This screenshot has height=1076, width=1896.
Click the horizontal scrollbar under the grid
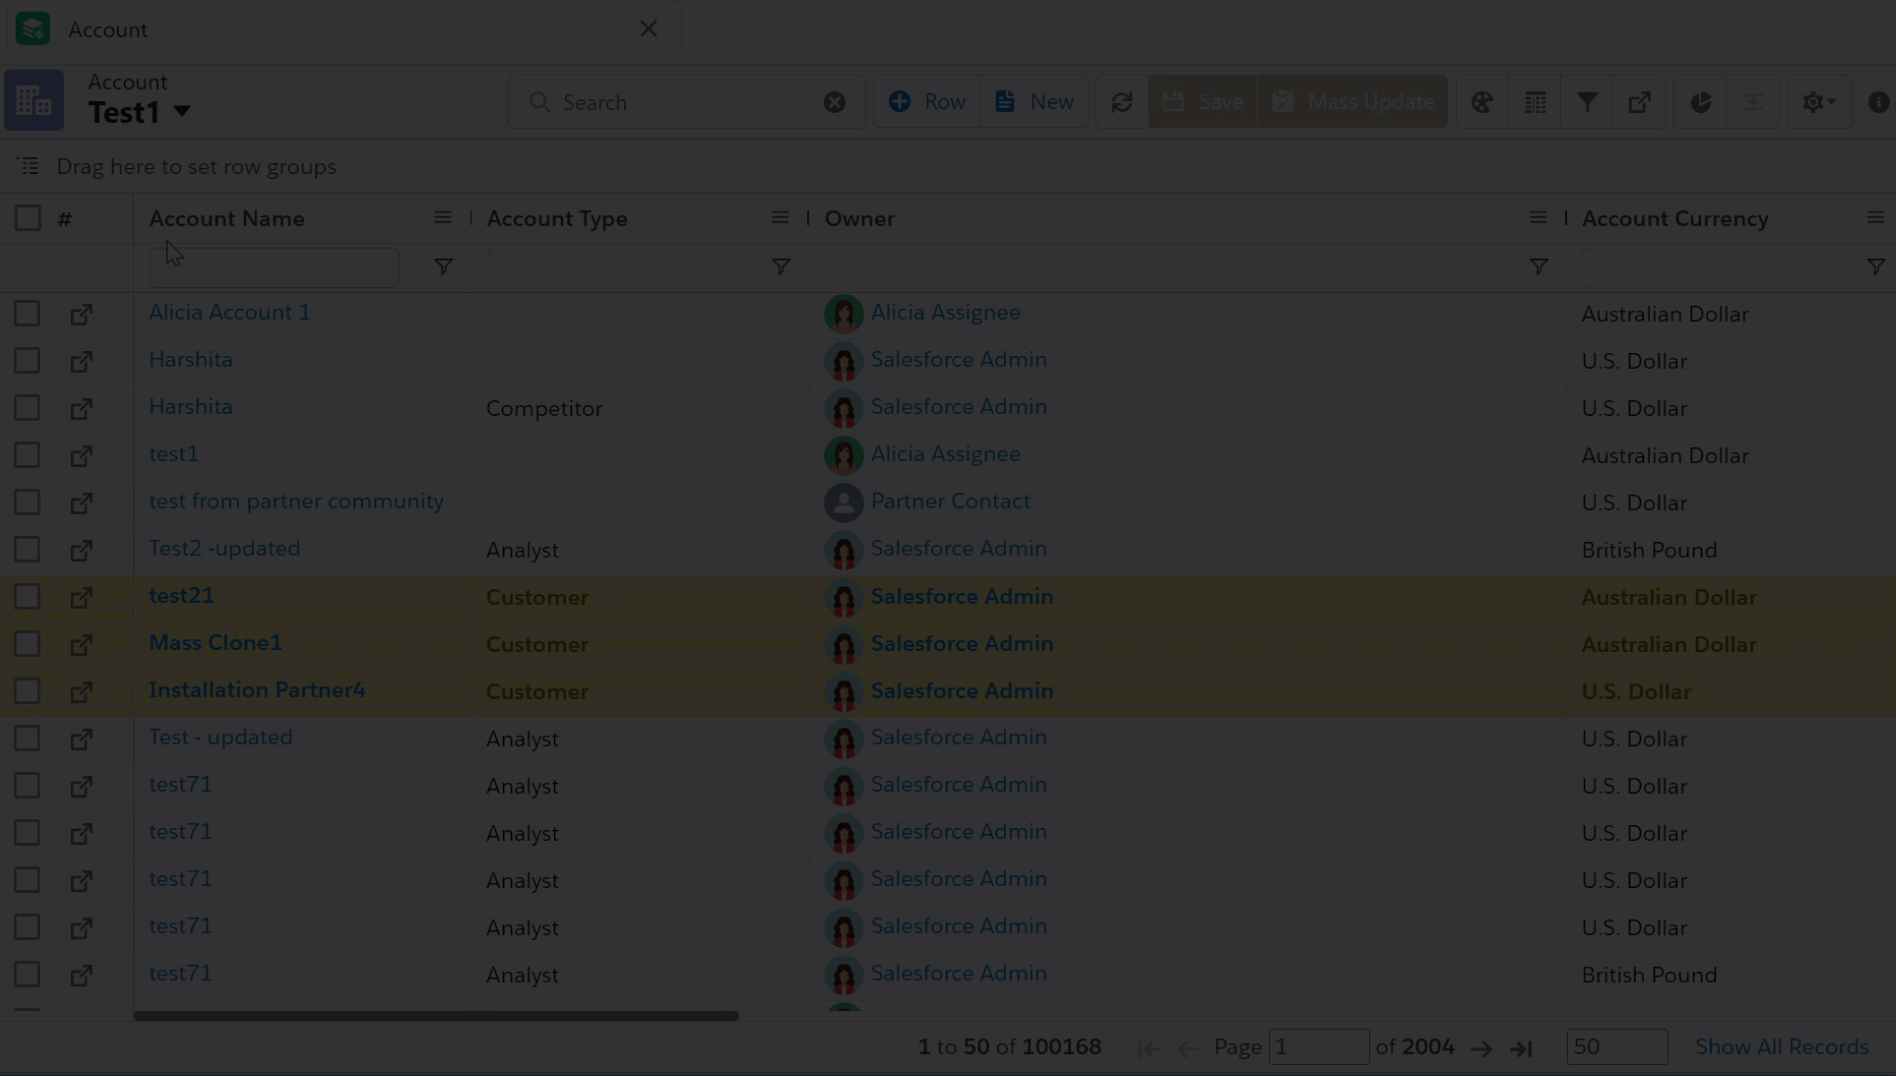(x=436, y=1016)
